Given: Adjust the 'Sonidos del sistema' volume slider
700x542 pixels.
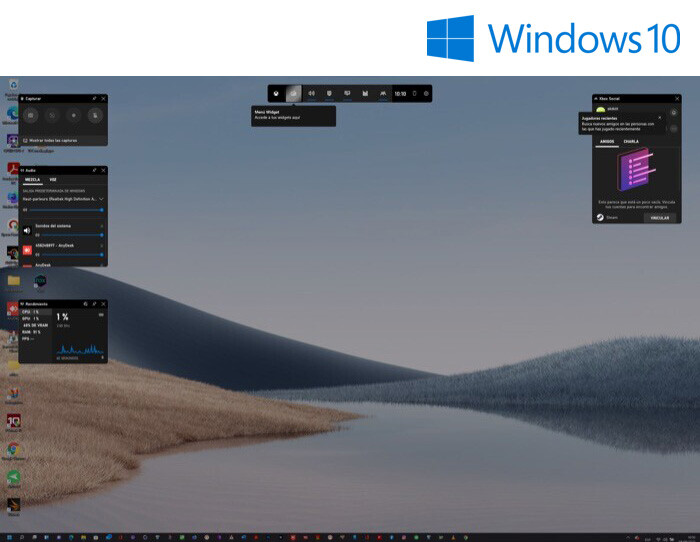Looking at the screenshot, I should 71,235.
